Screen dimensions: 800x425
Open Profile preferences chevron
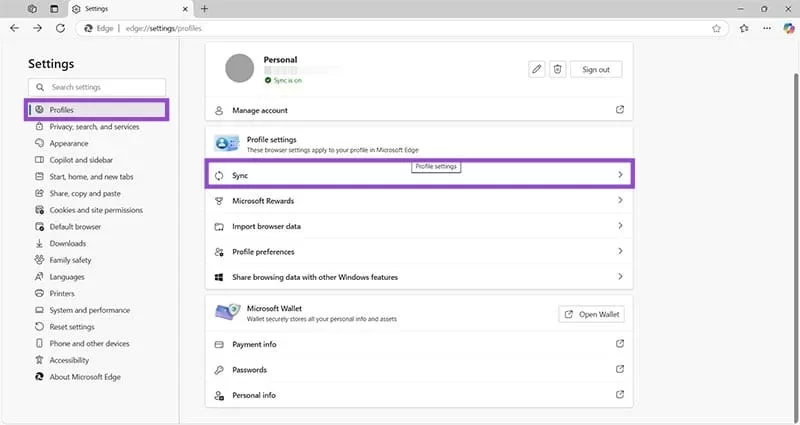[x=620, y=251]
